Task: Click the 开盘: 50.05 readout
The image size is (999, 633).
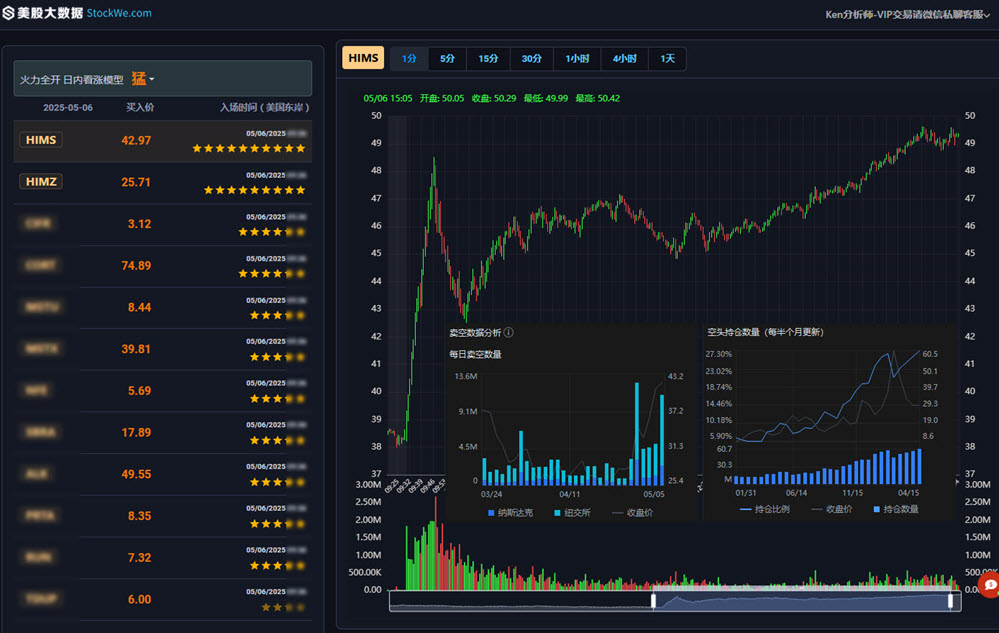Action: [442, 98]
